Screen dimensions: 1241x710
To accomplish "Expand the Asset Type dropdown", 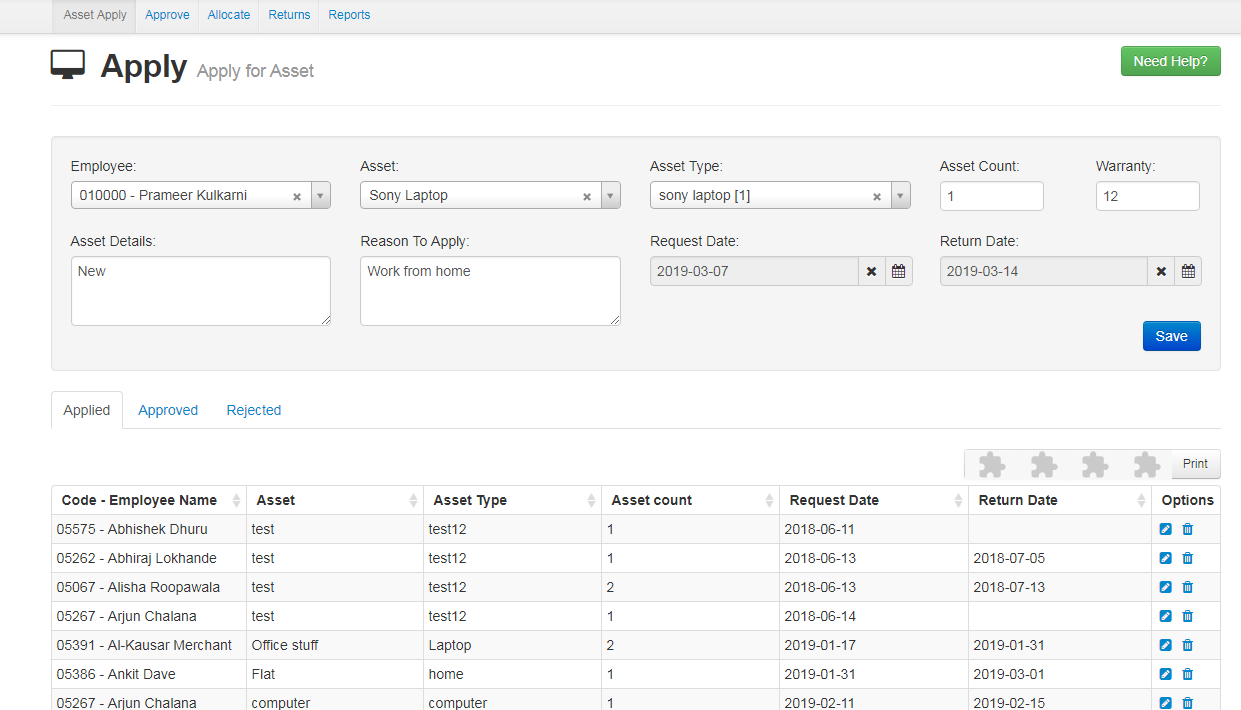I will point(900,196).
